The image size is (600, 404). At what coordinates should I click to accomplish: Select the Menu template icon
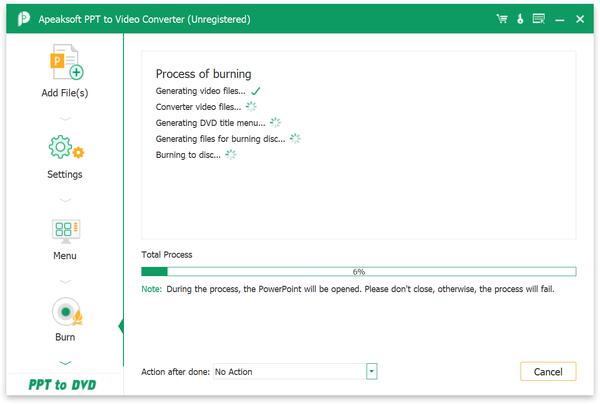tap(65, 231)
